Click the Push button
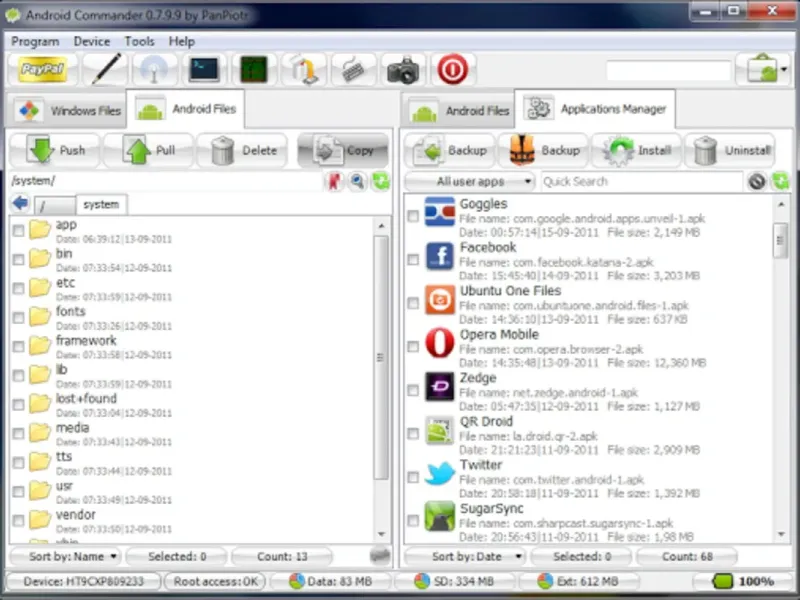The width and height of the screenshot is (800, 600). tap(55, 151)
